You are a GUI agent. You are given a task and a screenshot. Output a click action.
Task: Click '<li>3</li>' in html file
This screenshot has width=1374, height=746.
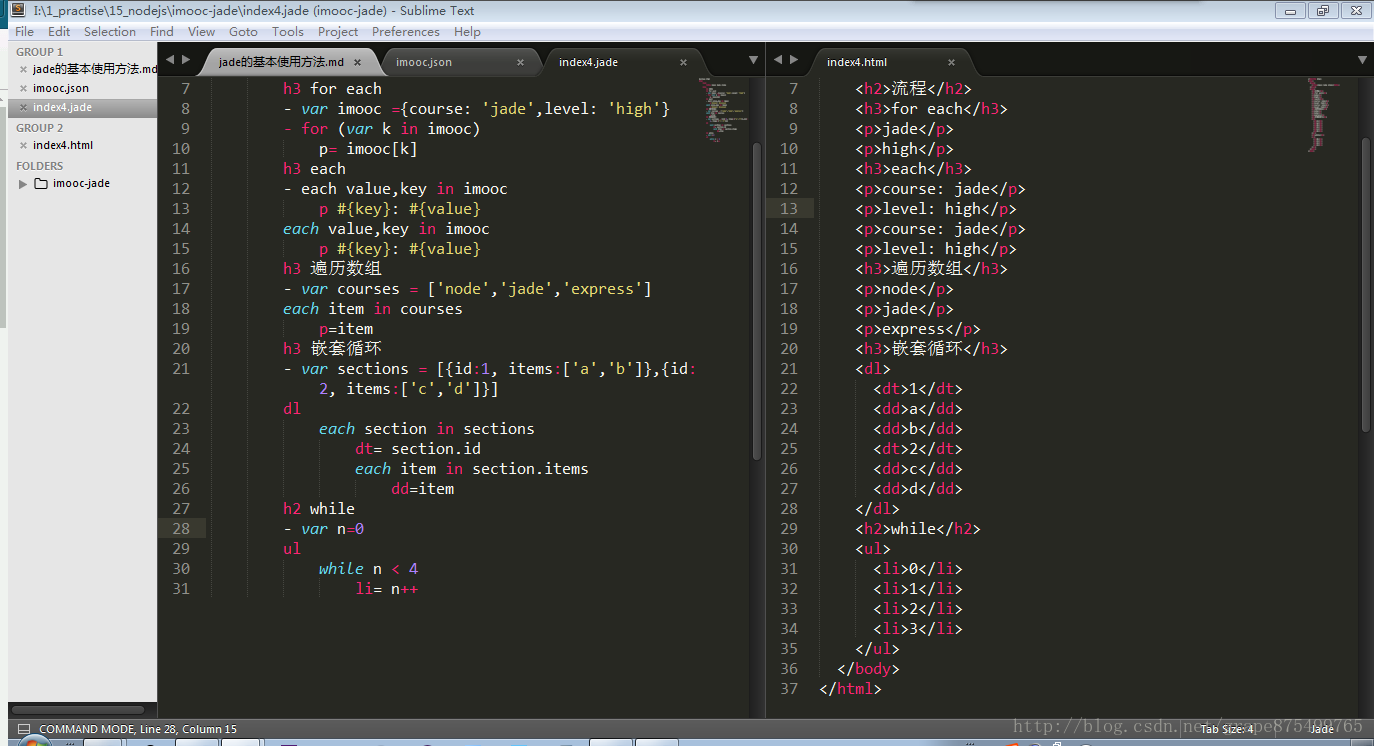tap(918, 629)
